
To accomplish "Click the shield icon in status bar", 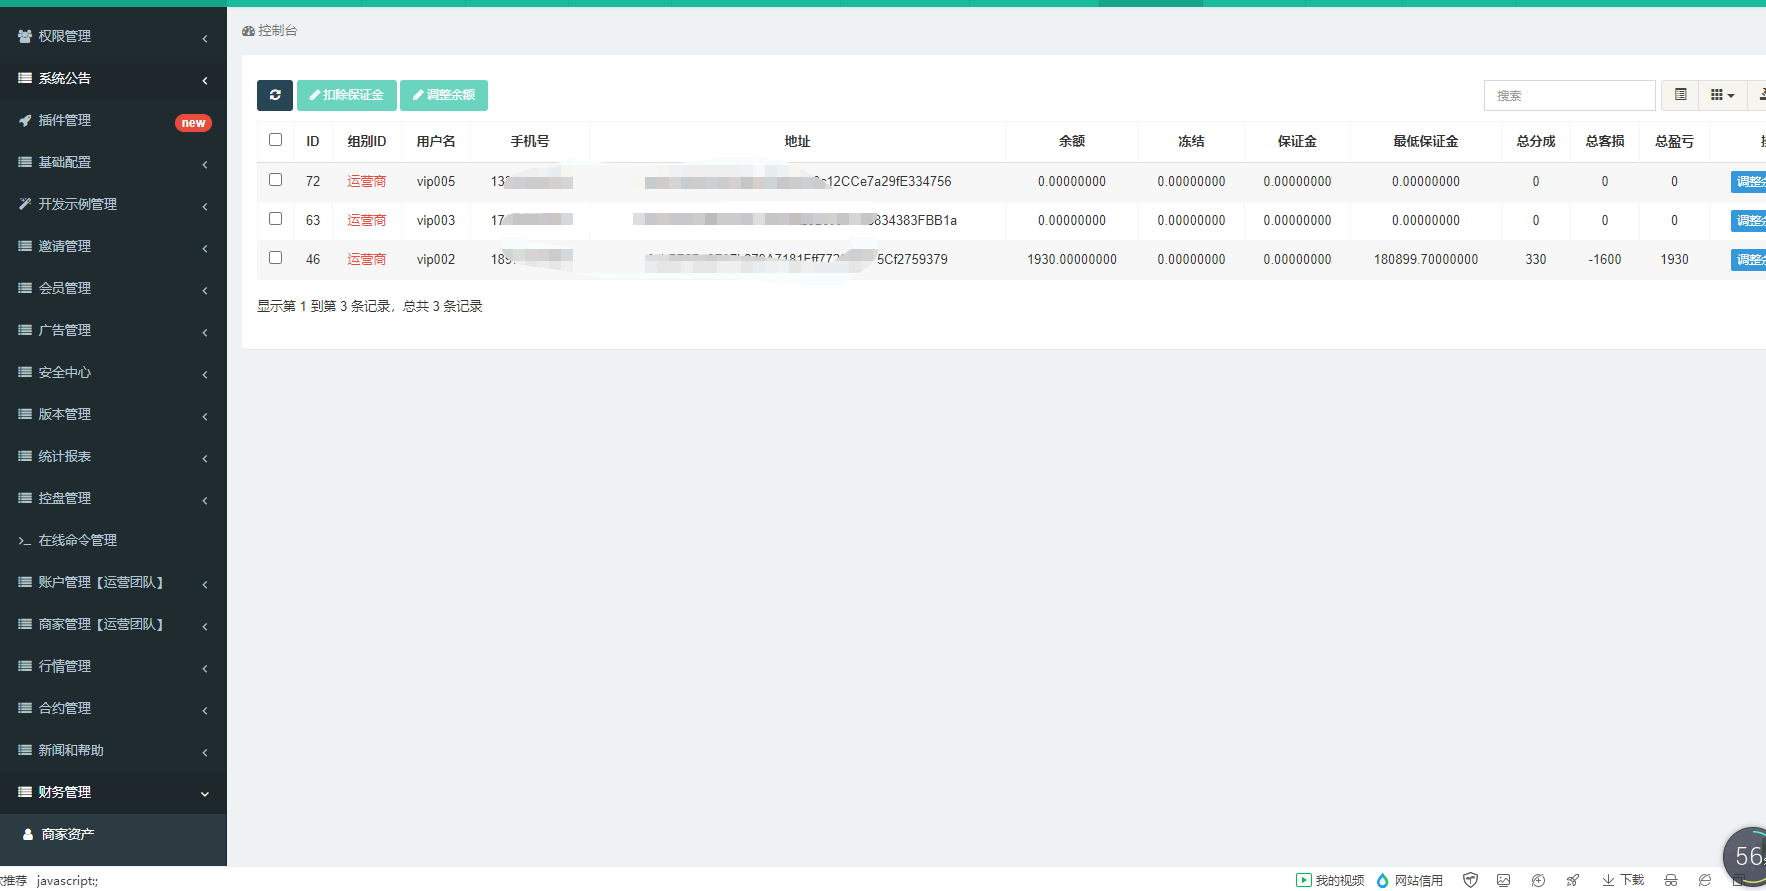I will 1470,880.
